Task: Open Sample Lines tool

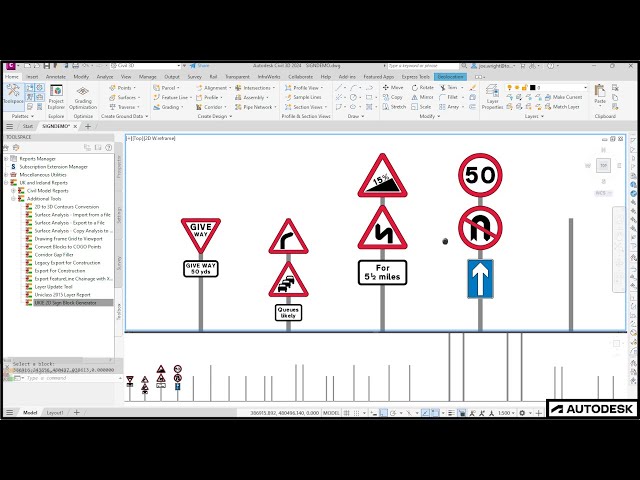Action: click(303, 97)
